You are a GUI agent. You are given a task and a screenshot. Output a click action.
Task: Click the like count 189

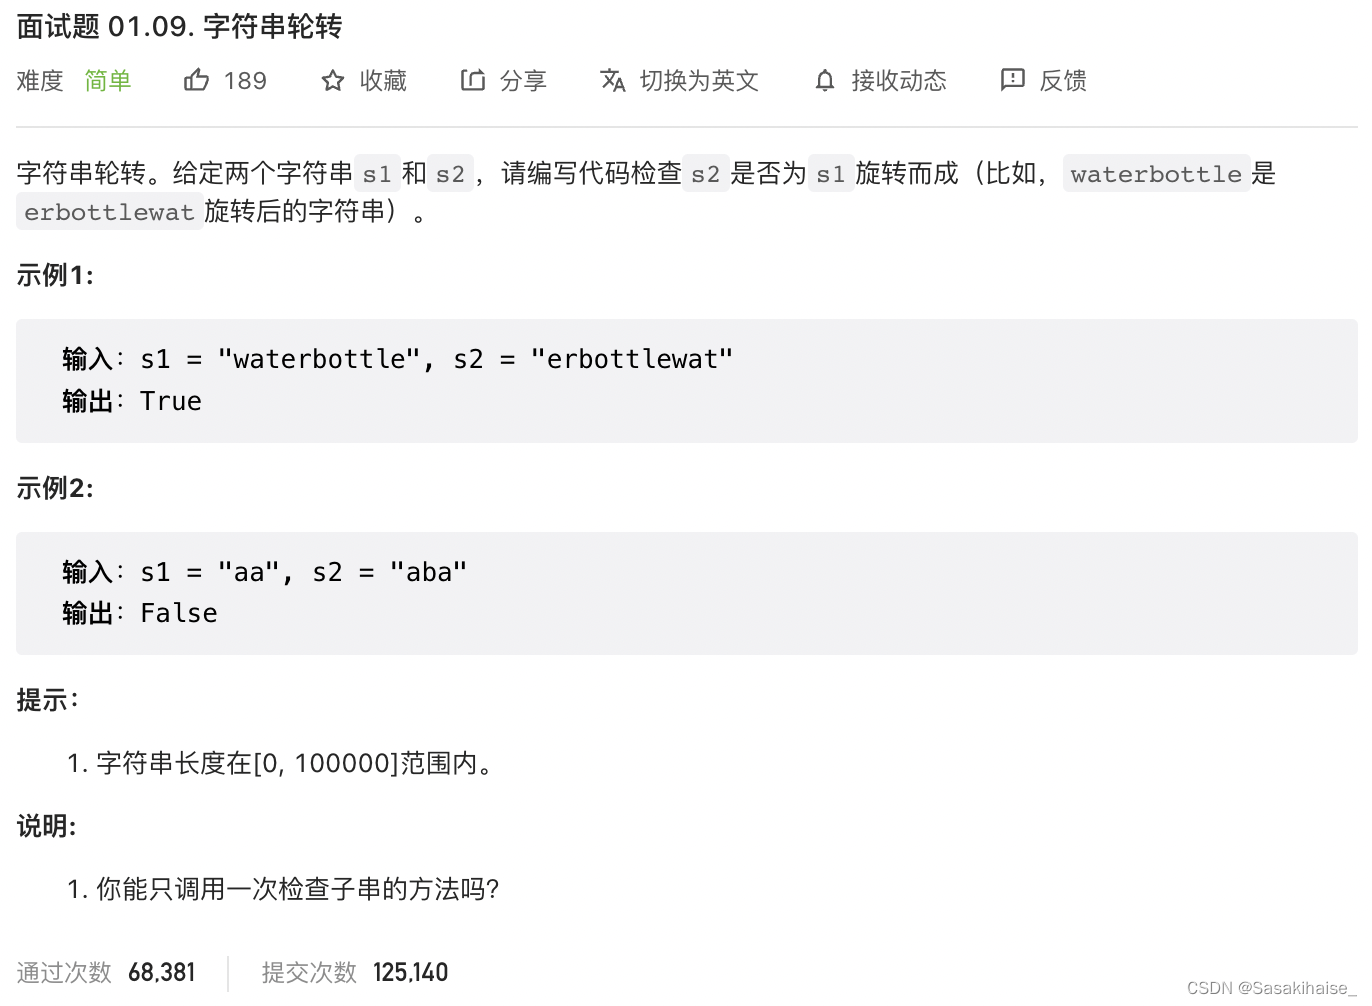click(245, 80)
